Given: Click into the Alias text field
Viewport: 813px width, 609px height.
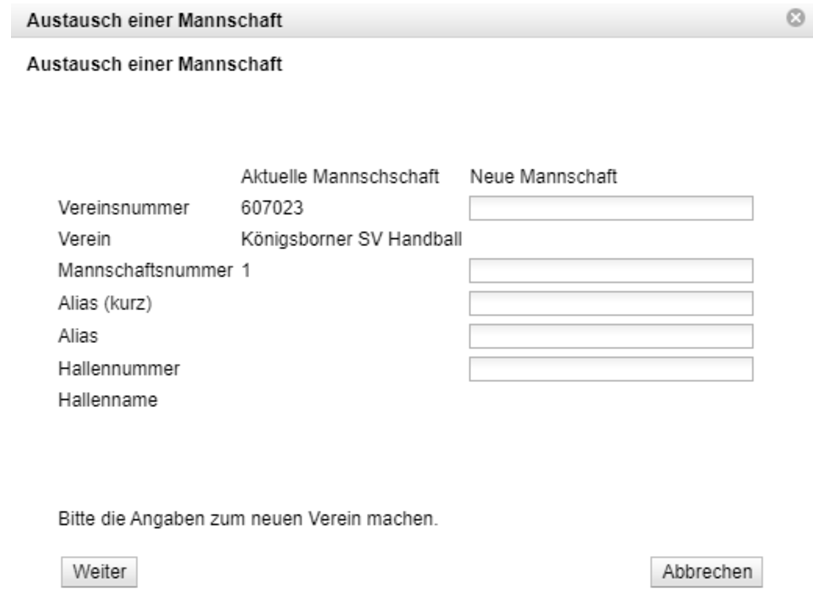Looking at the screenshot, I should tap(610, 337).
